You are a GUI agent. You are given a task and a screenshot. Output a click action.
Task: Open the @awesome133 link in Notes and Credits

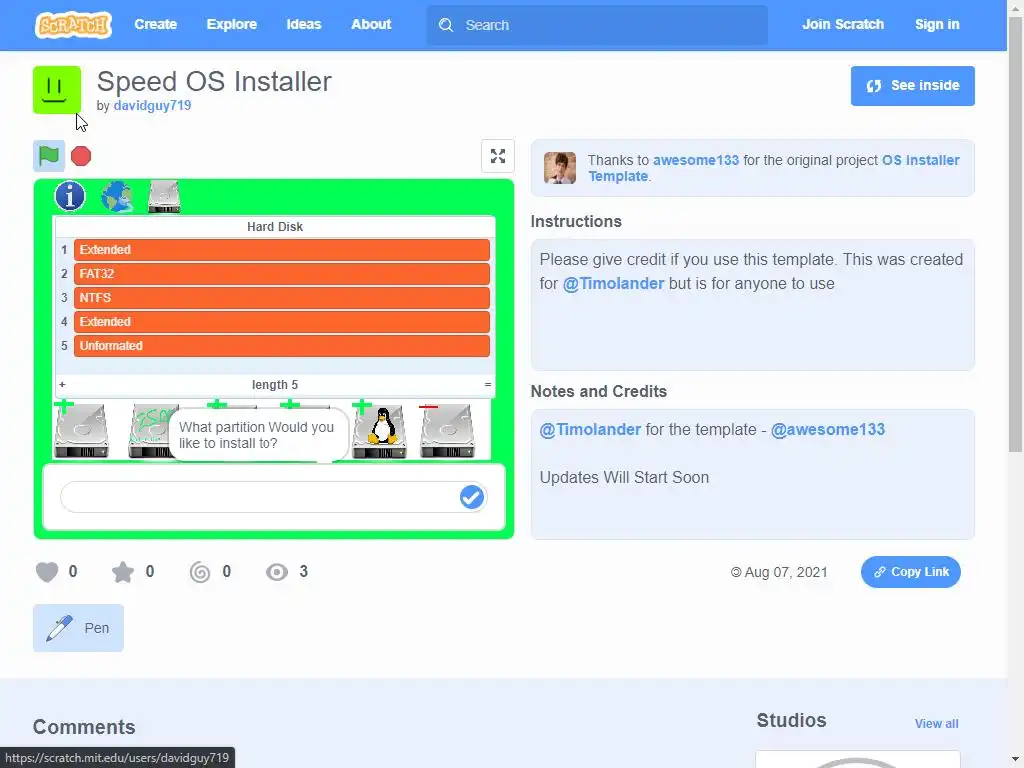pos(827,429)
